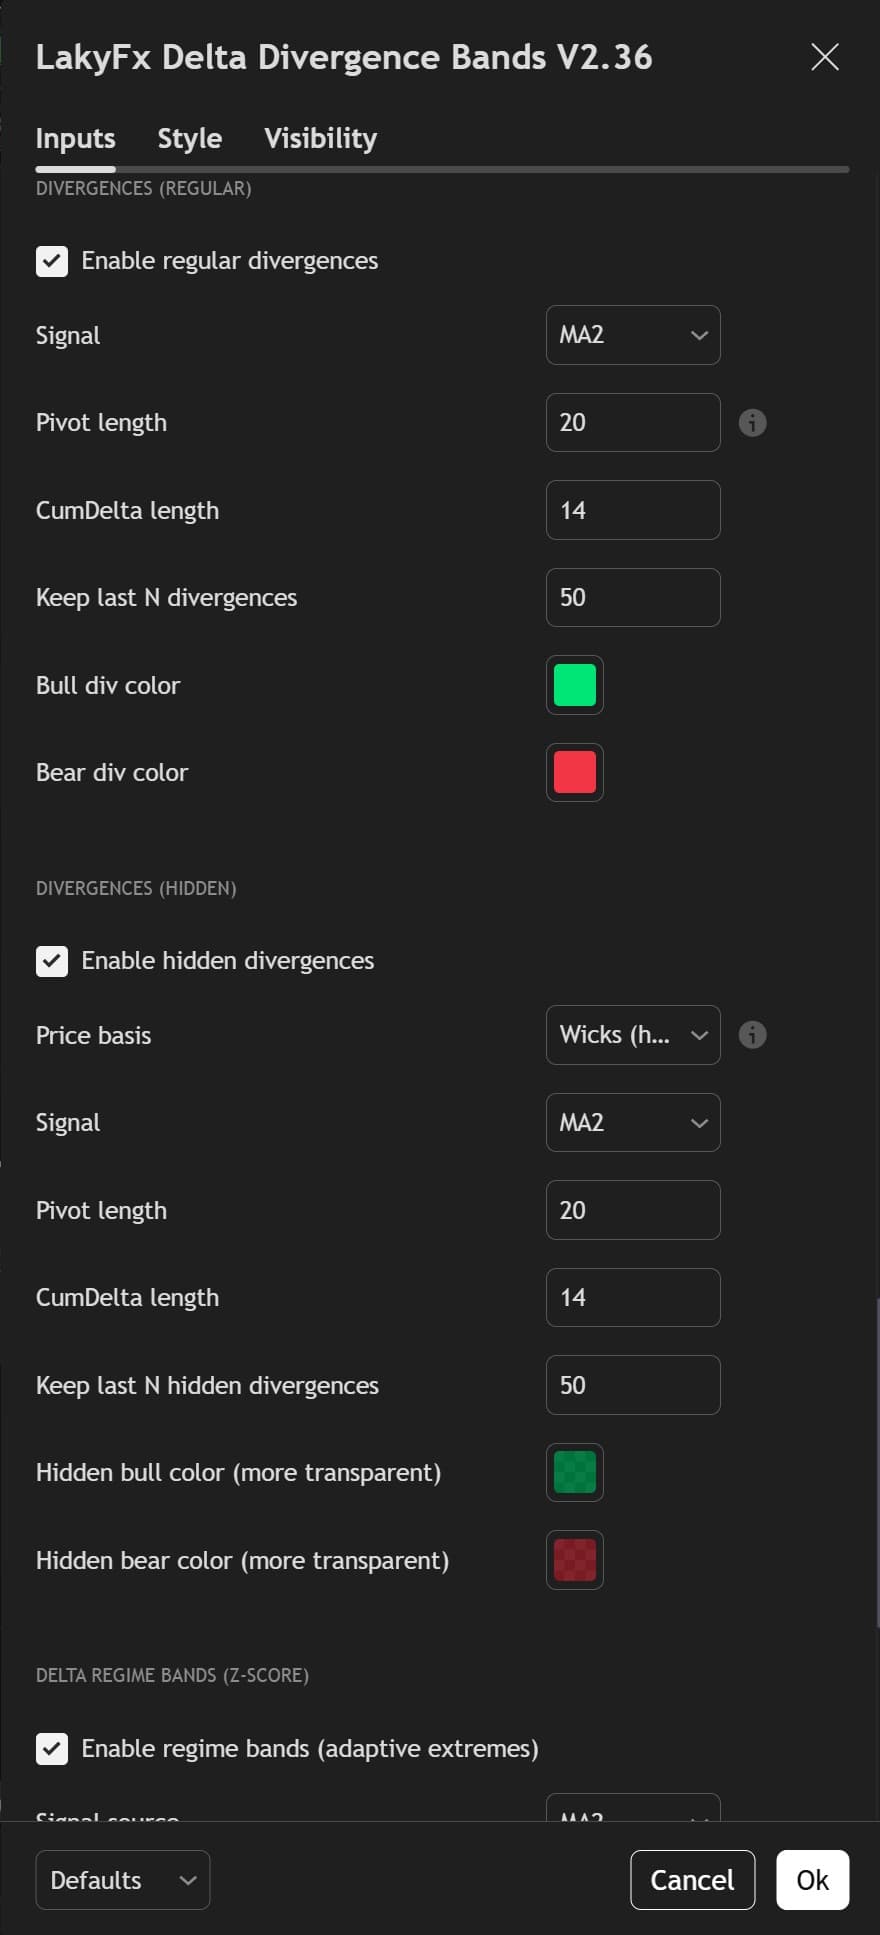Click the info icon beside Price basis

pos(752,1035)
